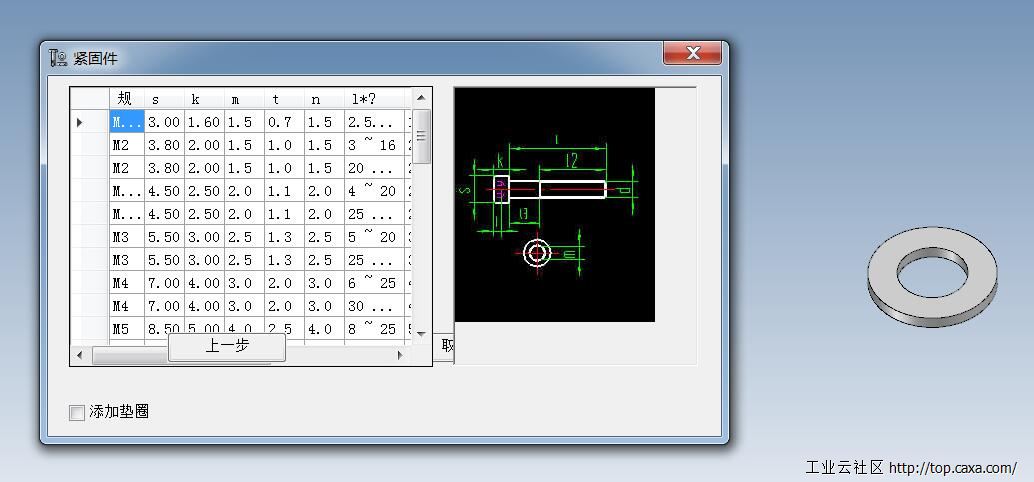
Task: Click the 紧固件 dialog title icon
Action: tap(58, 58)
